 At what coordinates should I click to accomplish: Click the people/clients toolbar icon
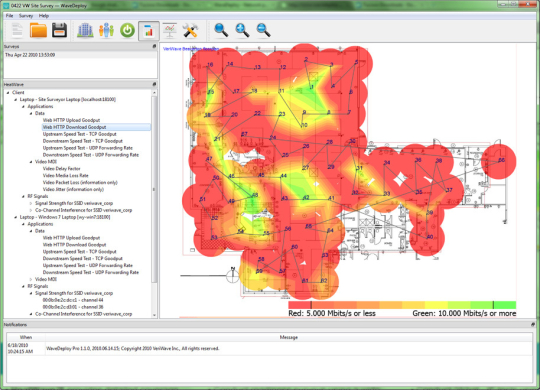pyautogui.click(x=106, y=30)
